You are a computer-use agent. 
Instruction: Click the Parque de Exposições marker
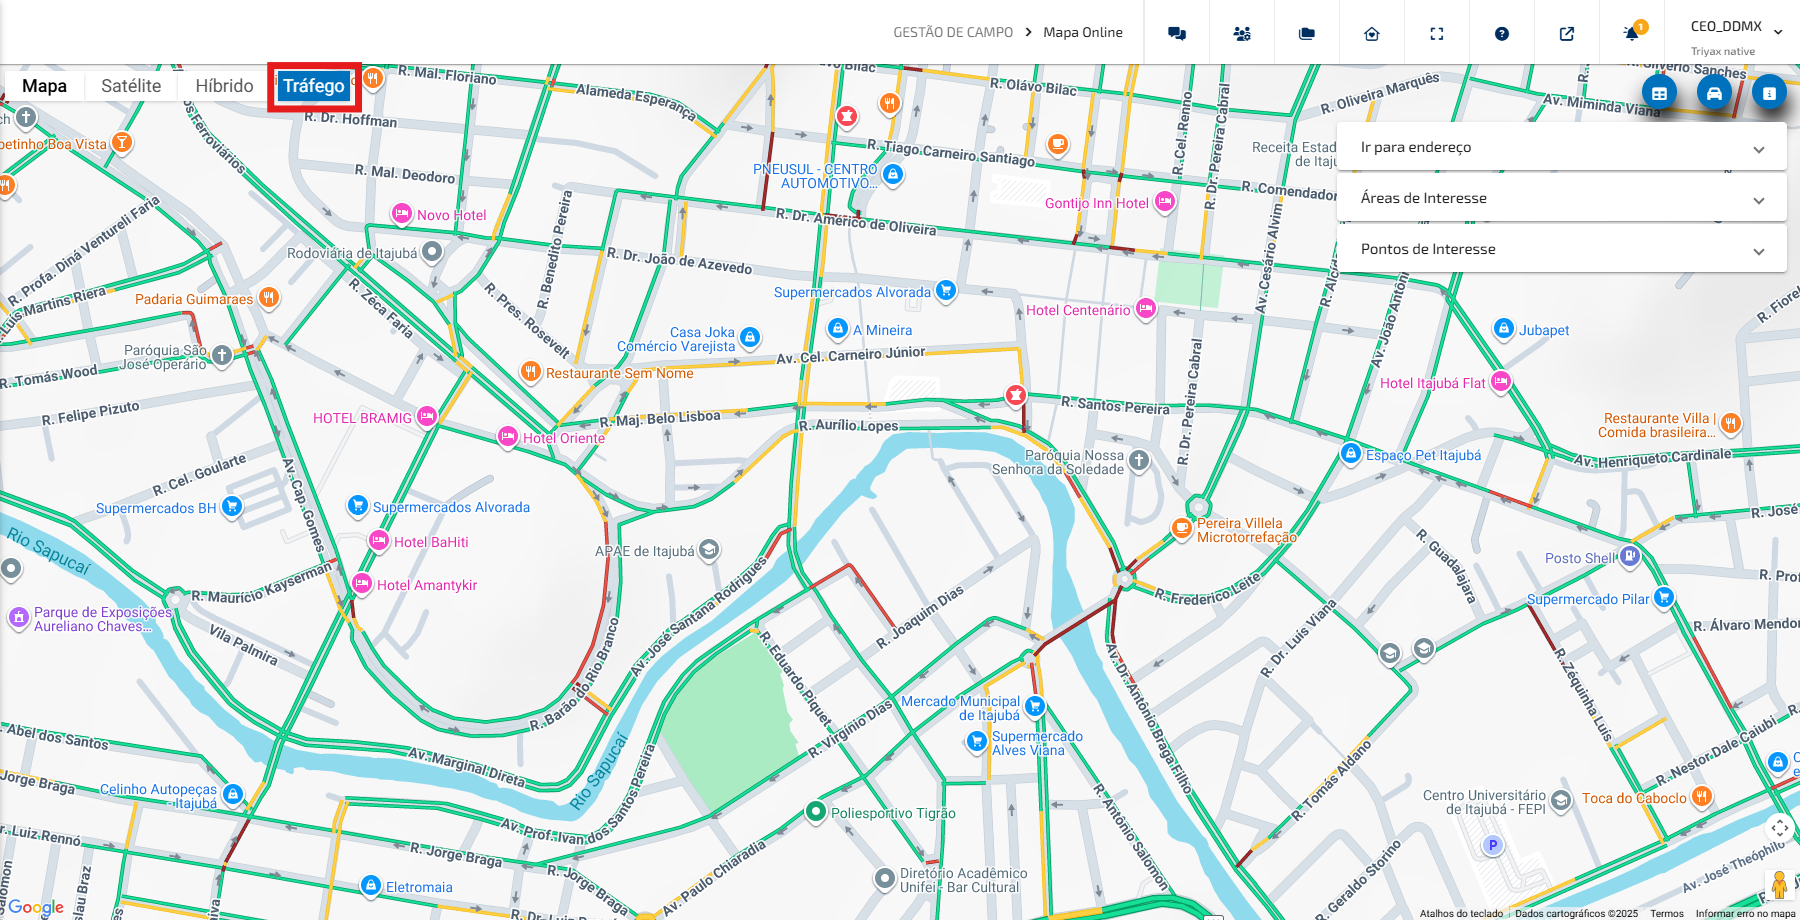tap(19, 618)
